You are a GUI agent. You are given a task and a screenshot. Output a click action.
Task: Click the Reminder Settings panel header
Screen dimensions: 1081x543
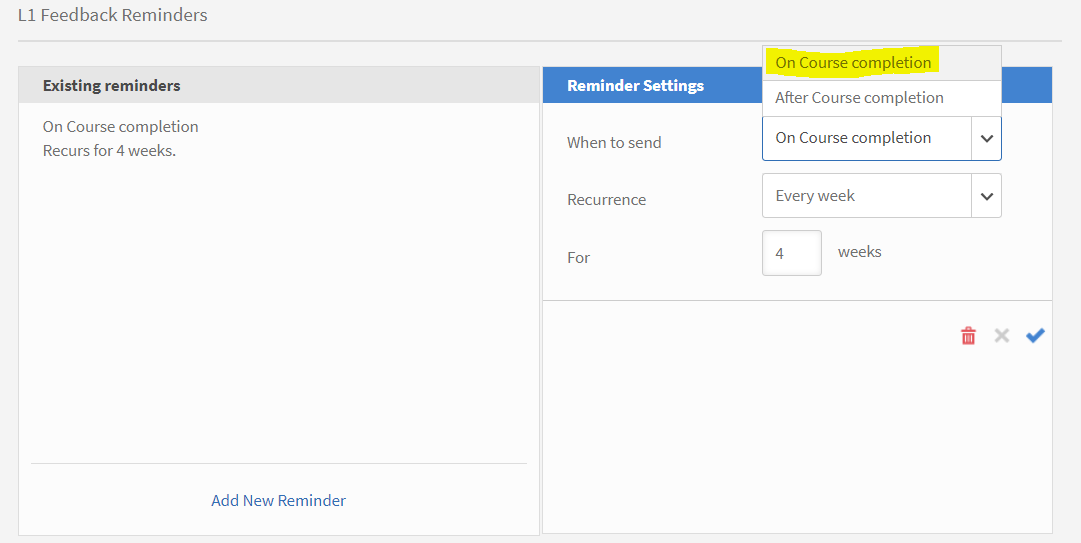click(x=635, y=86)
